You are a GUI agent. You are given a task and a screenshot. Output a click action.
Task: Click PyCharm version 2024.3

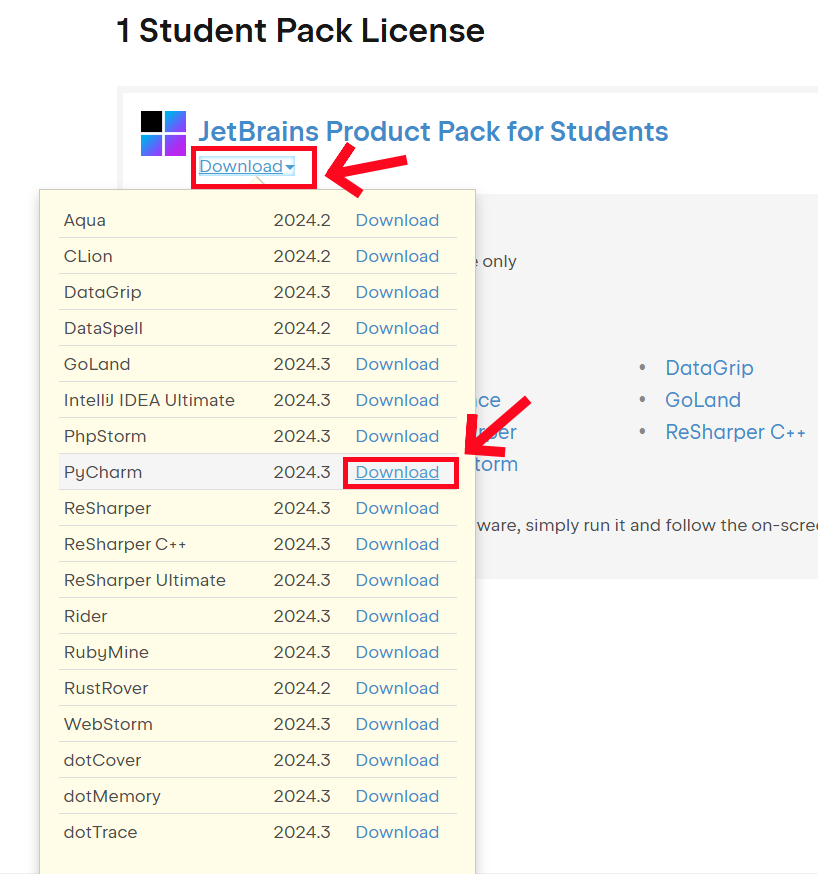tap(302, 472)
